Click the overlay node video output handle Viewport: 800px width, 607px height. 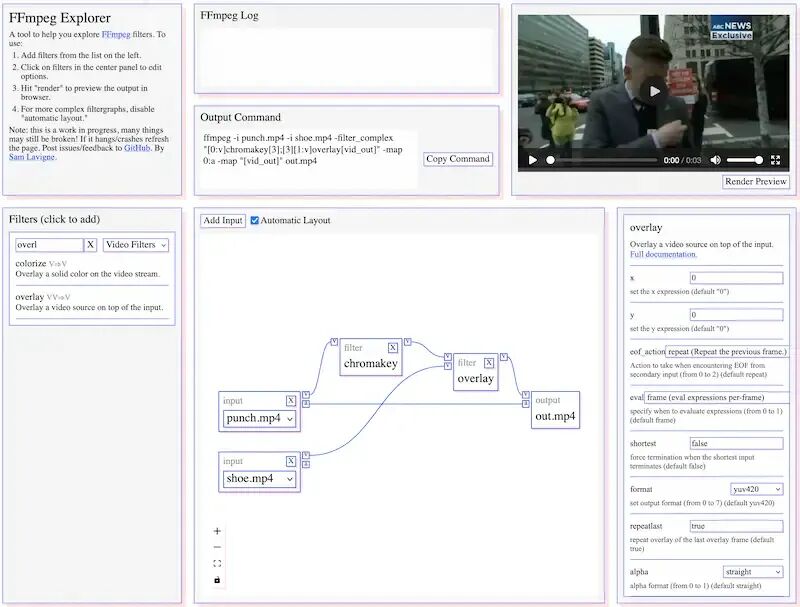click(x=504, y=357)
